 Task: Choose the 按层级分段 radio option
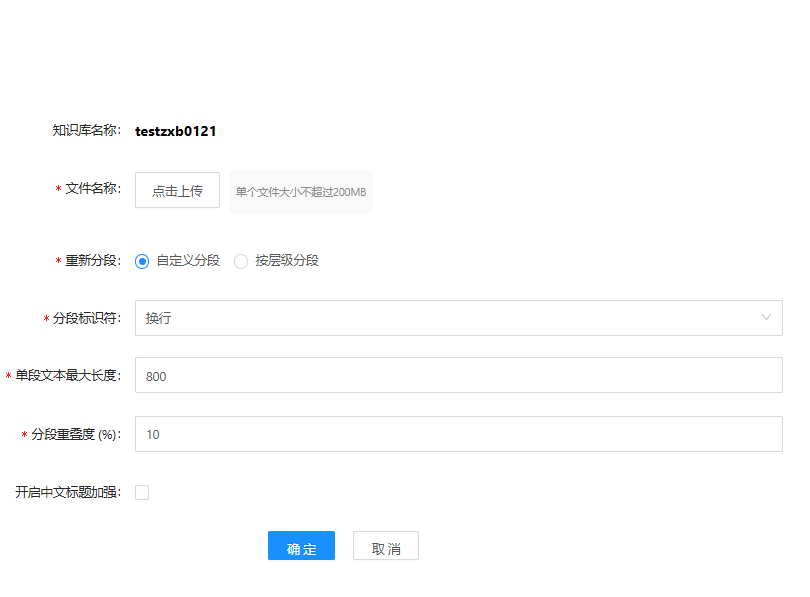click(x=241, y=261)
